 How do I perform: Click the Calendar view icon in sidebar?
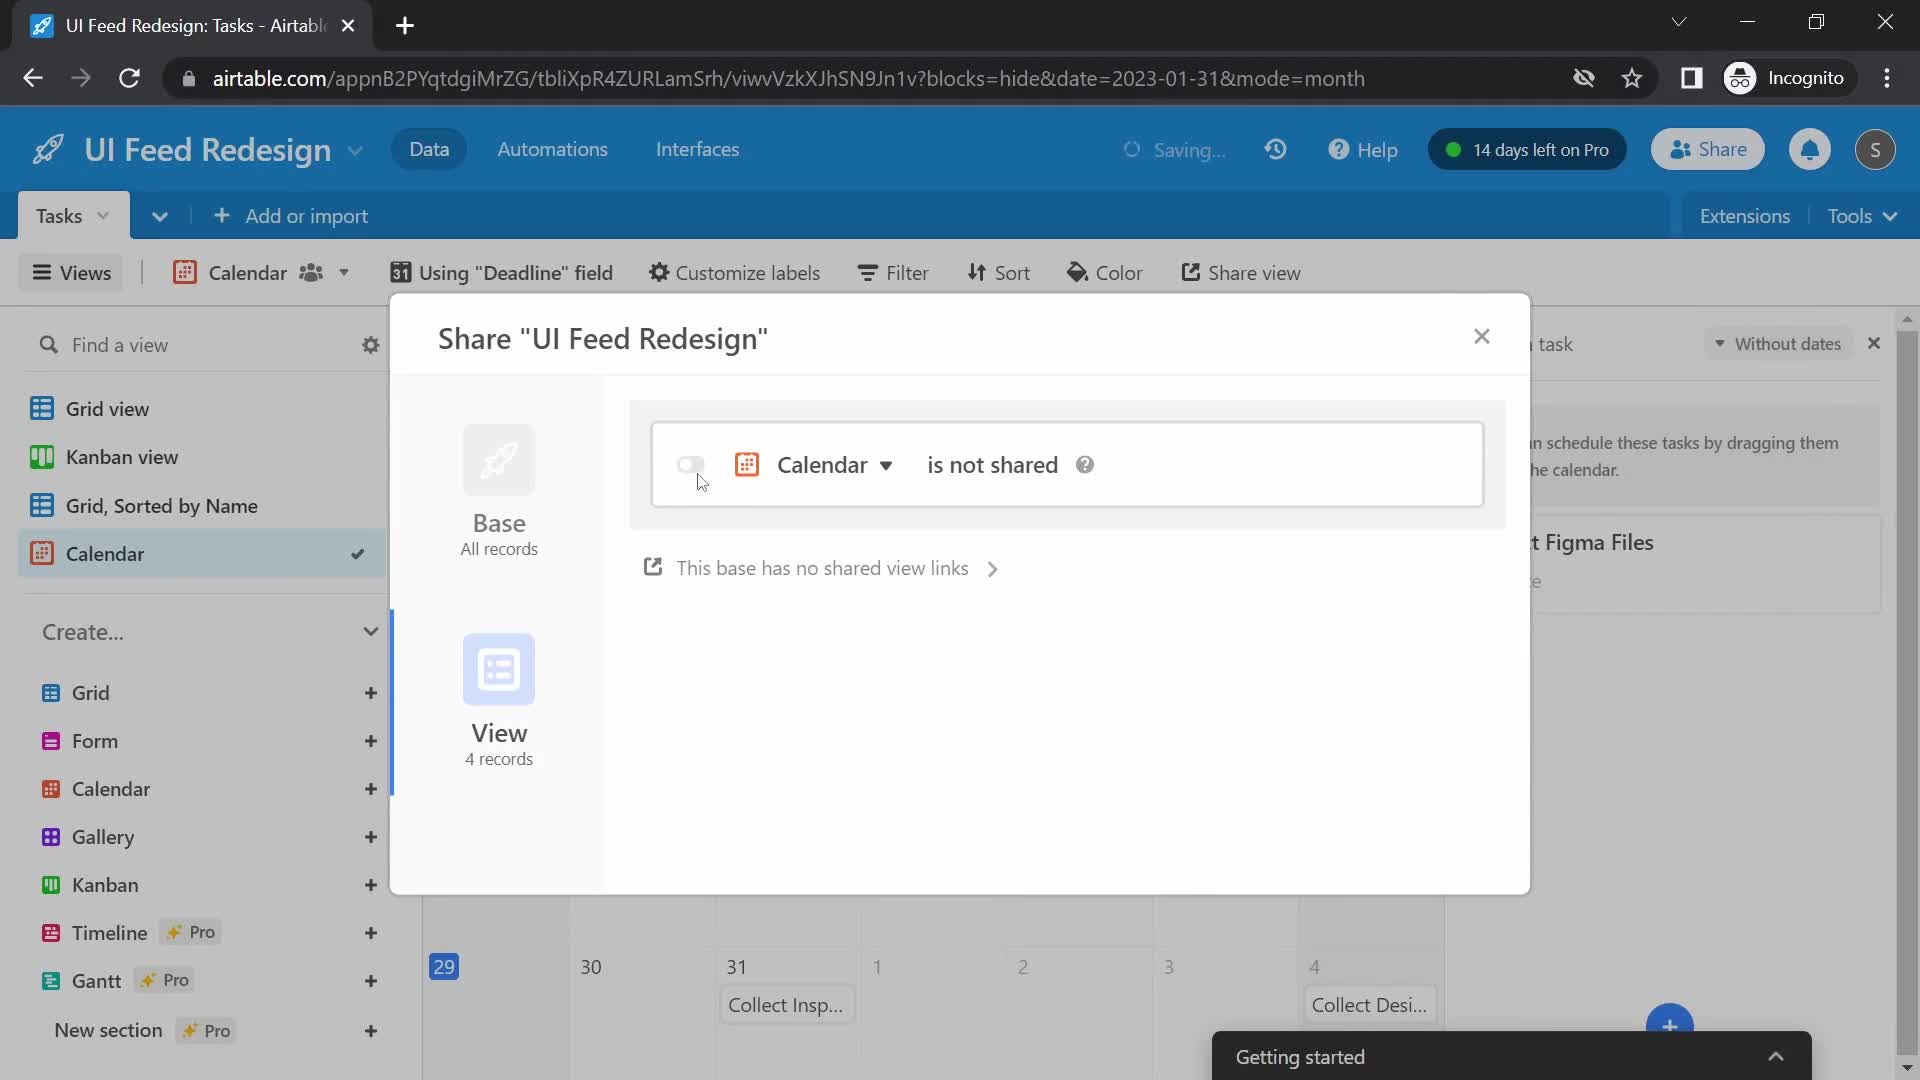tap(46, 553)
